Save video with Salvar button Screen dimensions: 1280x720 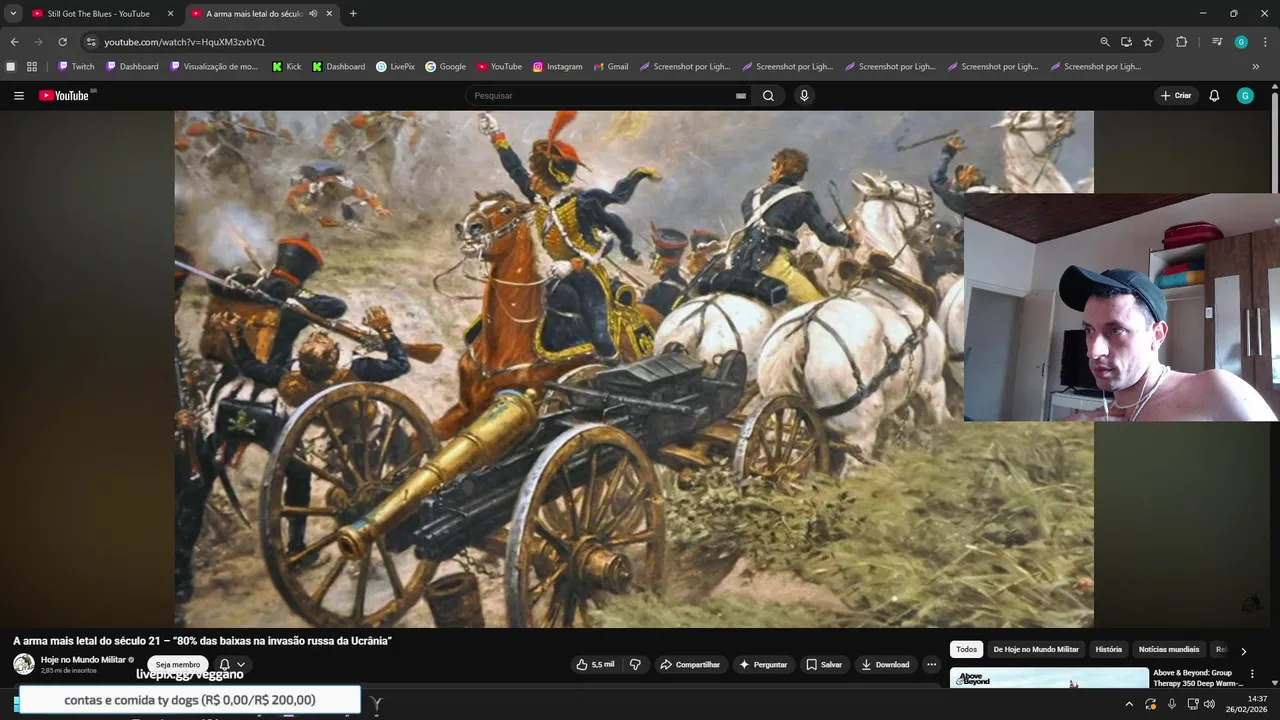click(x=825, y=665)
